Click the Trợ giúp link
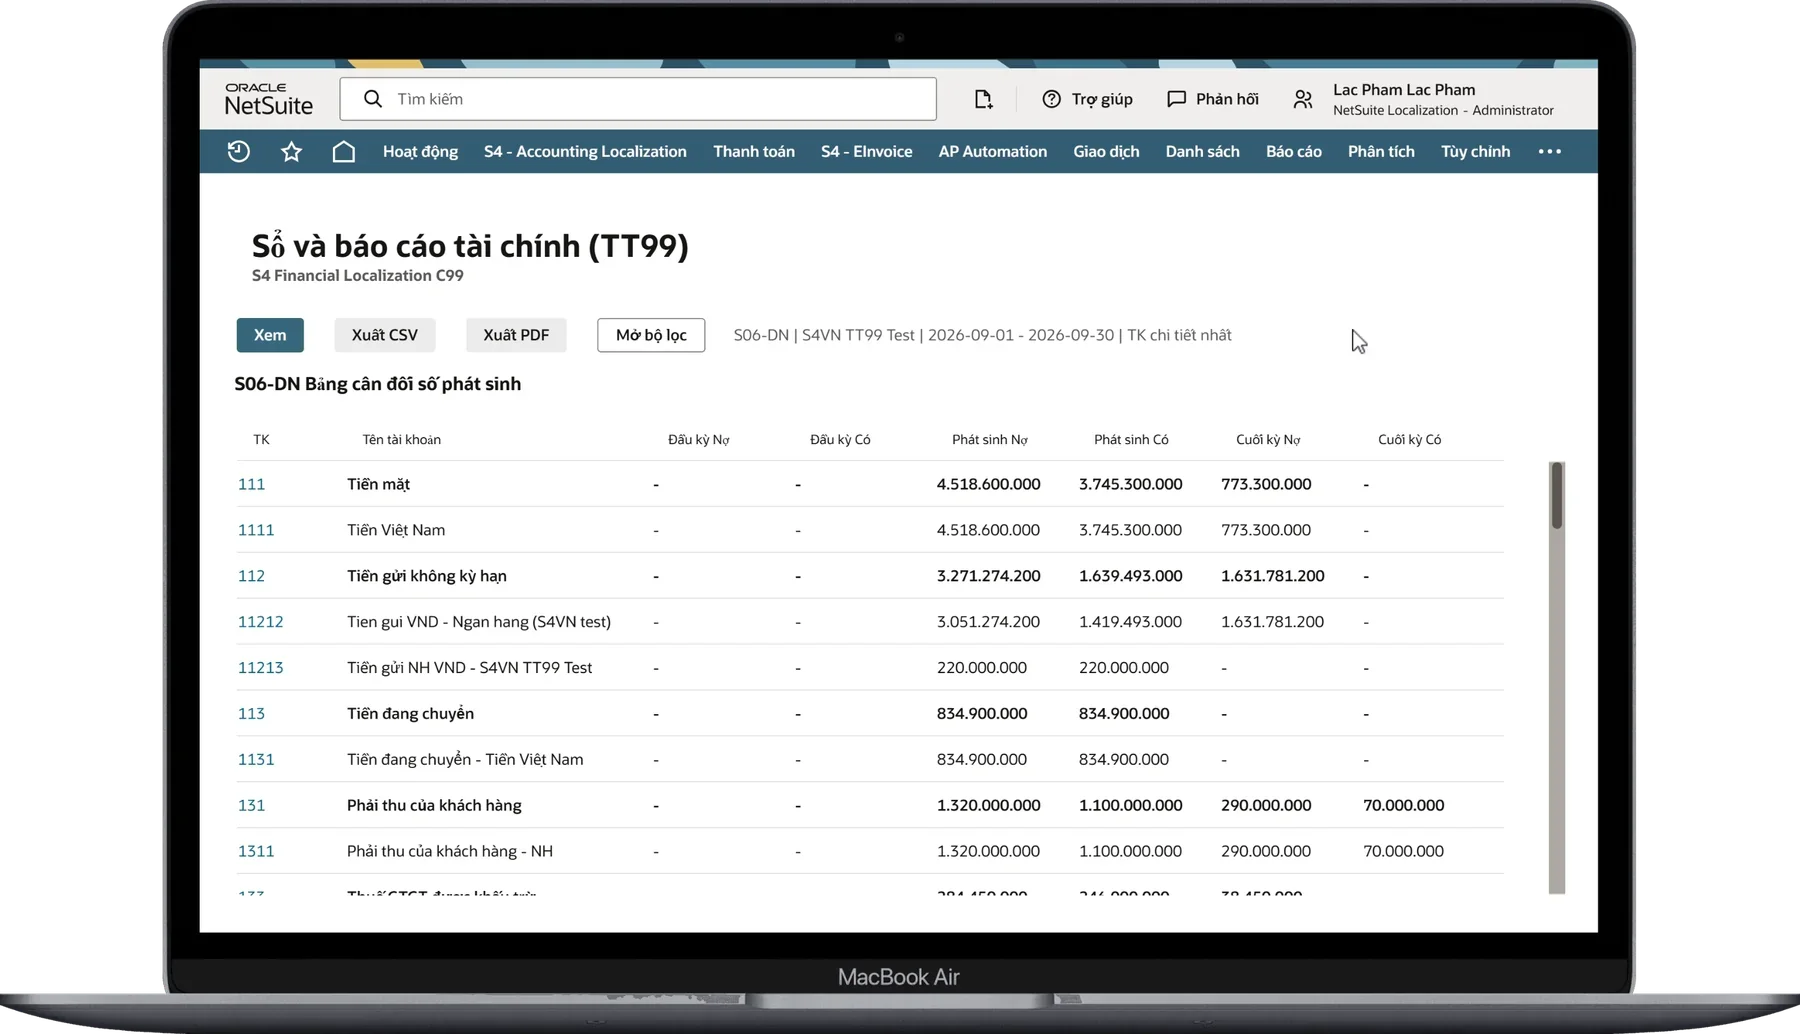 [1102, 99]
